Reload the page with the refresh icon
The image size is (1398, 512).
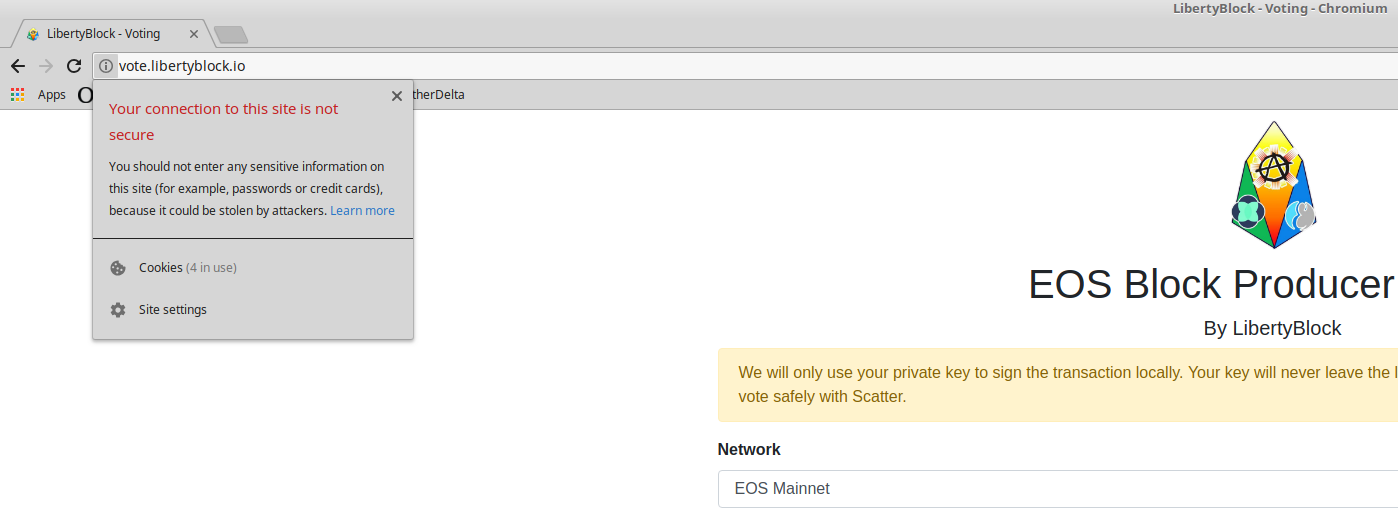tap(74, 66)
